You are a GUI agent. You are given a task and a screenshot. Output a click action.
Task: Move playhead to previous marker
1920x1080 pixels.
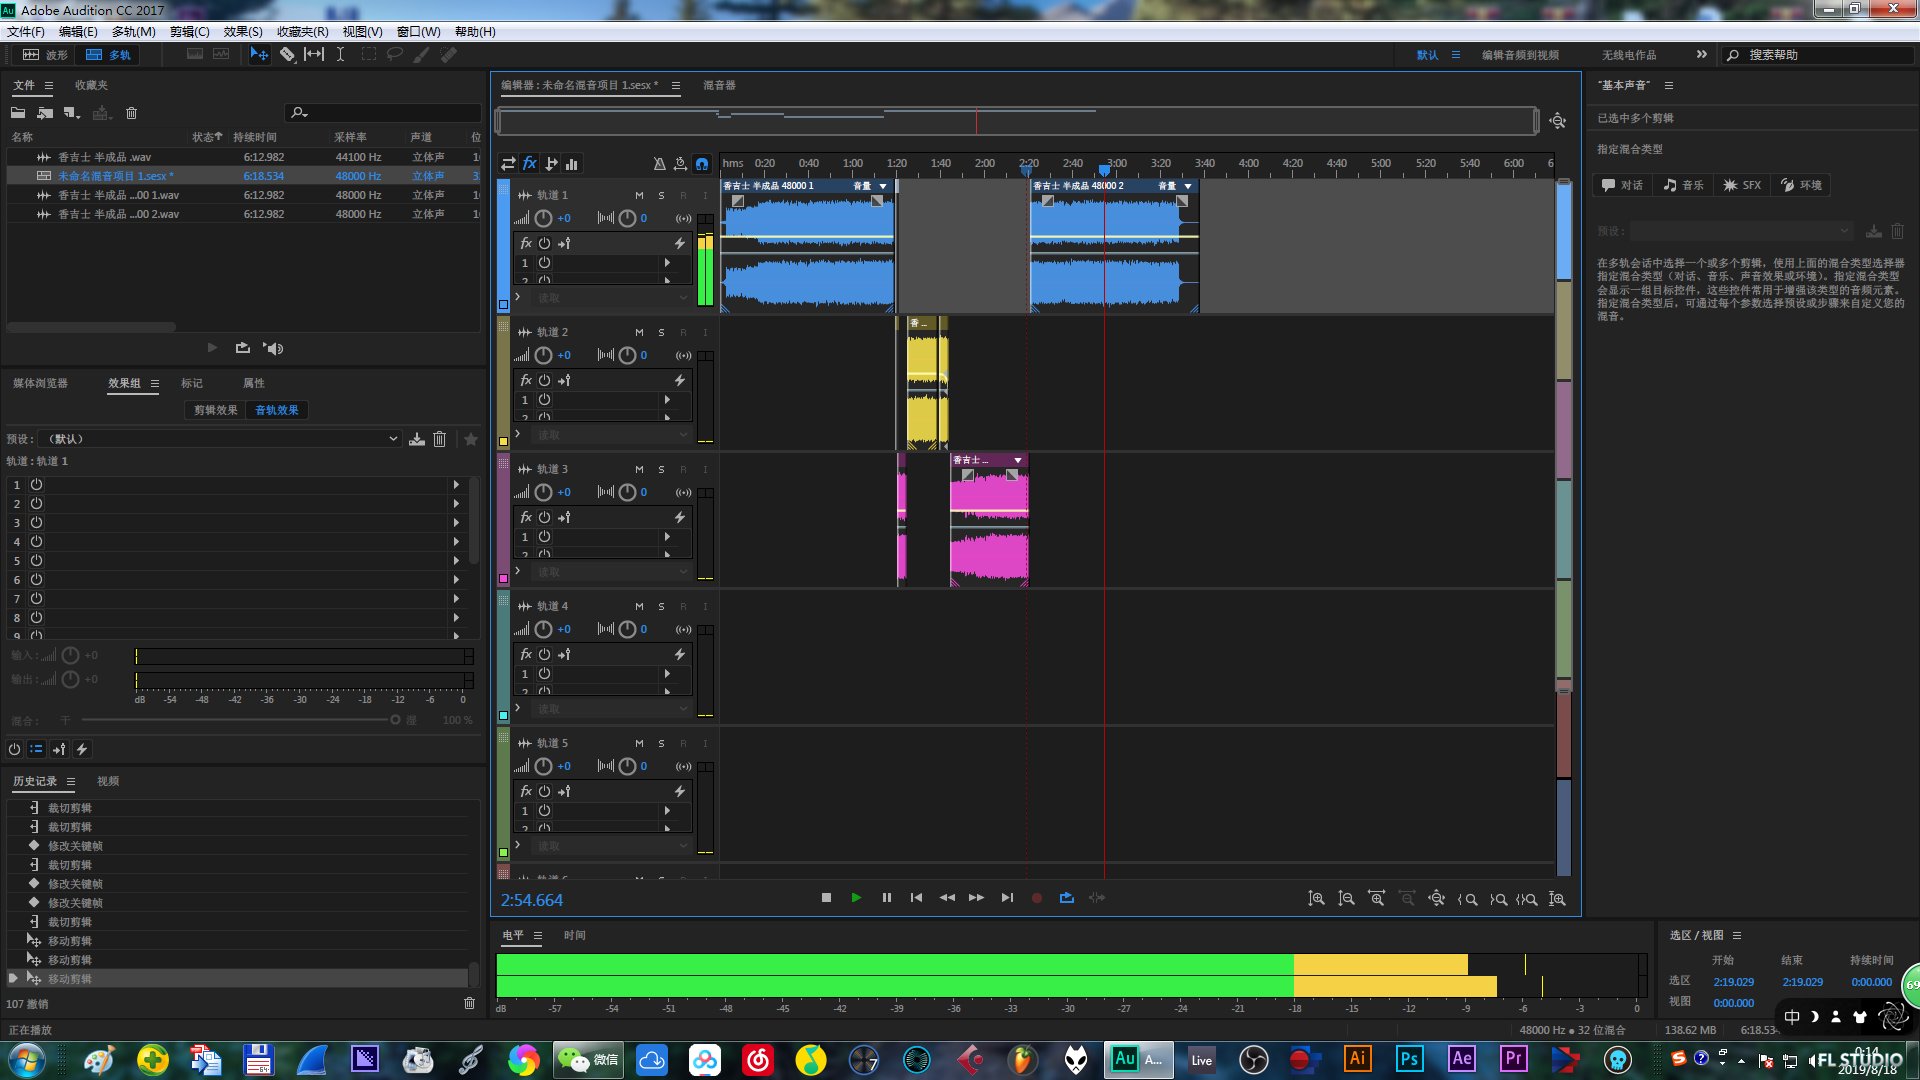916,898
